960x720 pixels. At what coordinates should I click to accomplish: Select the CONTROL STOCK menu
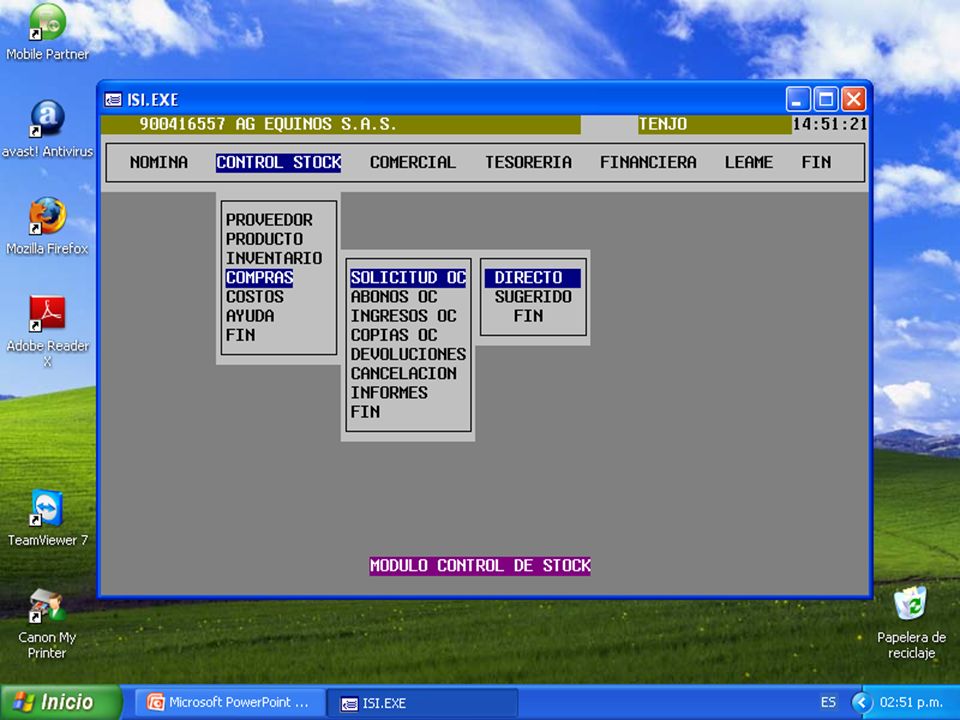click(x=279, y=162)
